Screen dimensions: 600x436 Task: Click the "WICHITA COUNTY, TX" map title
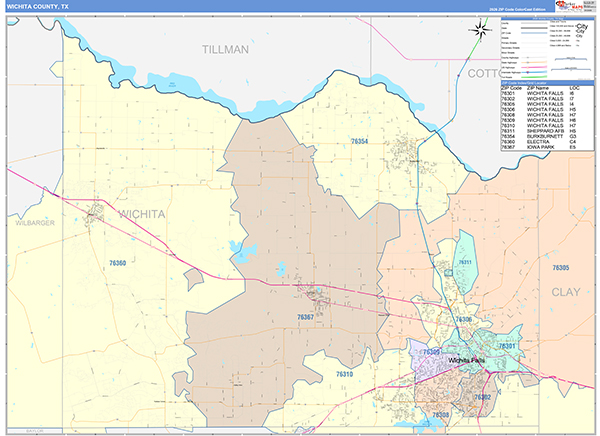pos(36,7)
